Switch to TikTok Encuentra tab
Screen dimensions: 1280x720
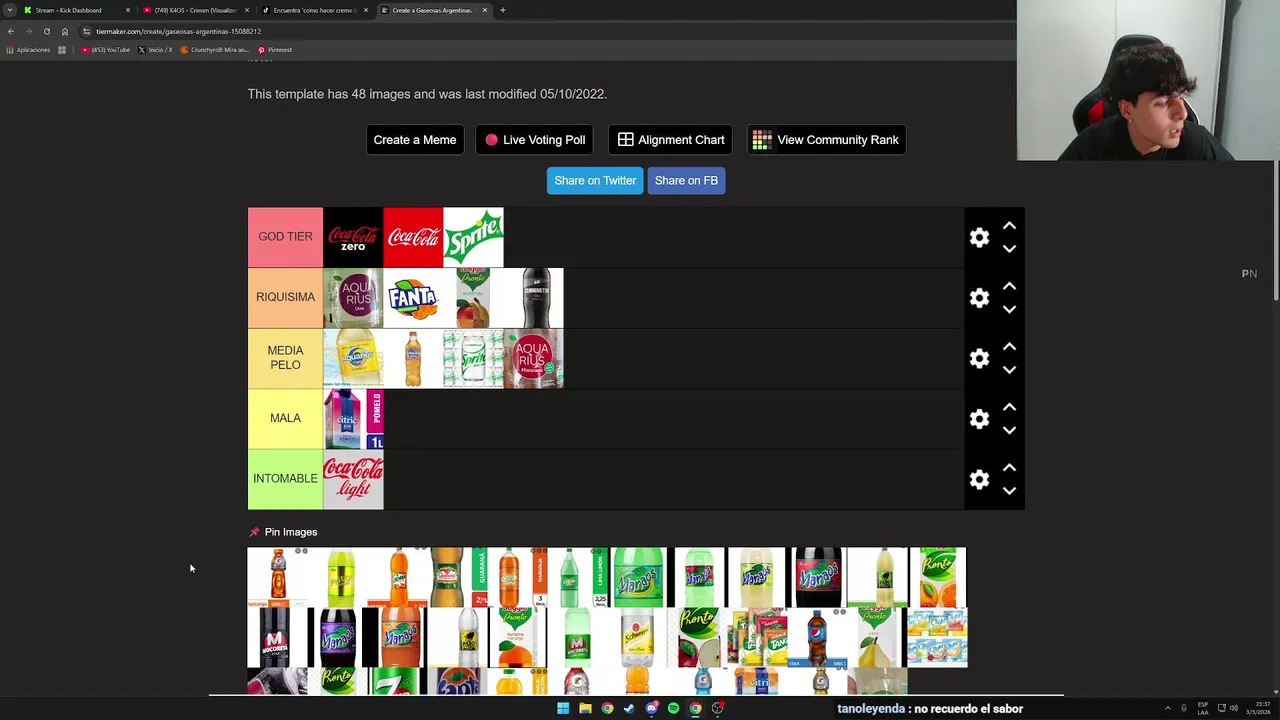tap(314, 10)
